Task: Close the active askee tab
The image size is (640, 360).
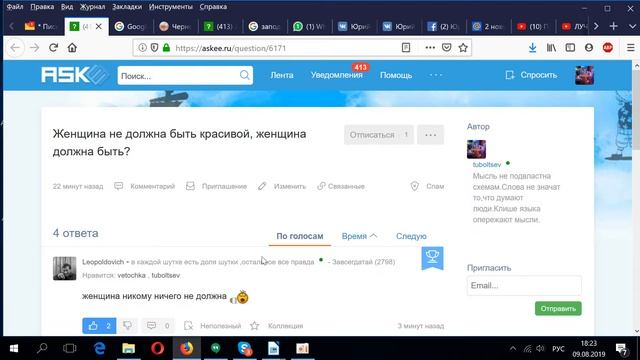Action: point(98,26)
